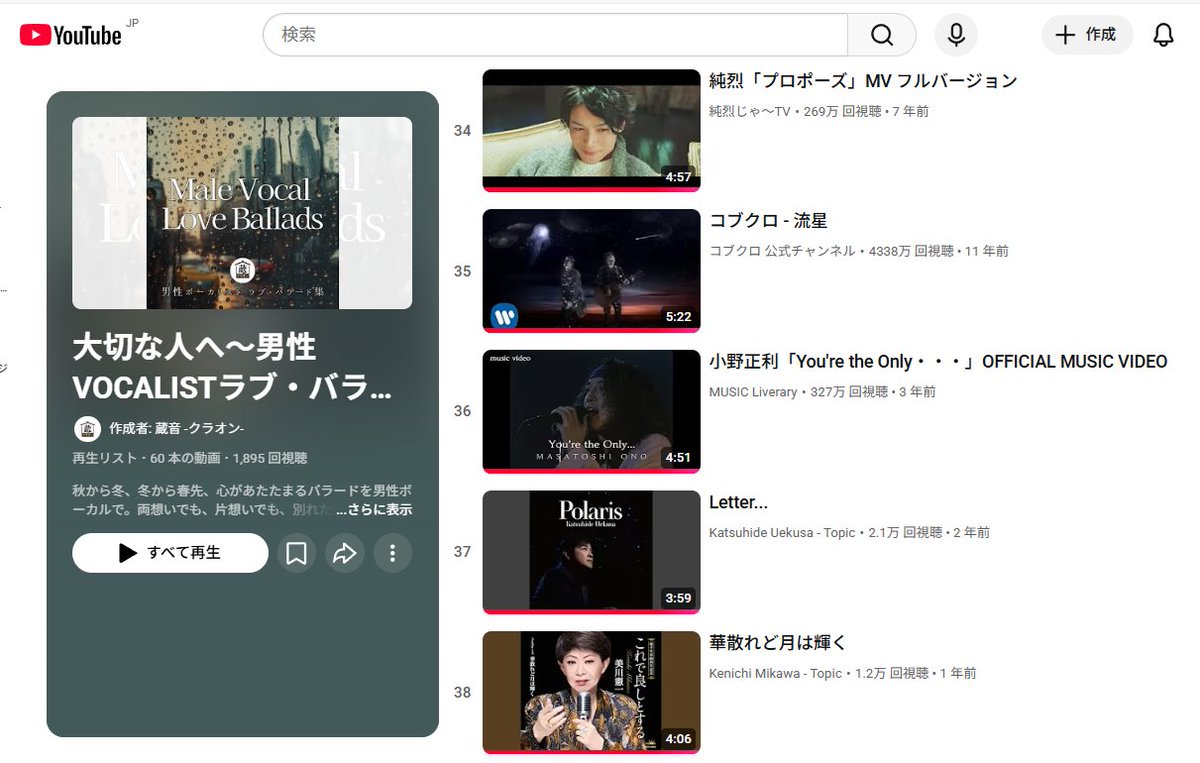Open the notifications bell

click(1163, 35)
